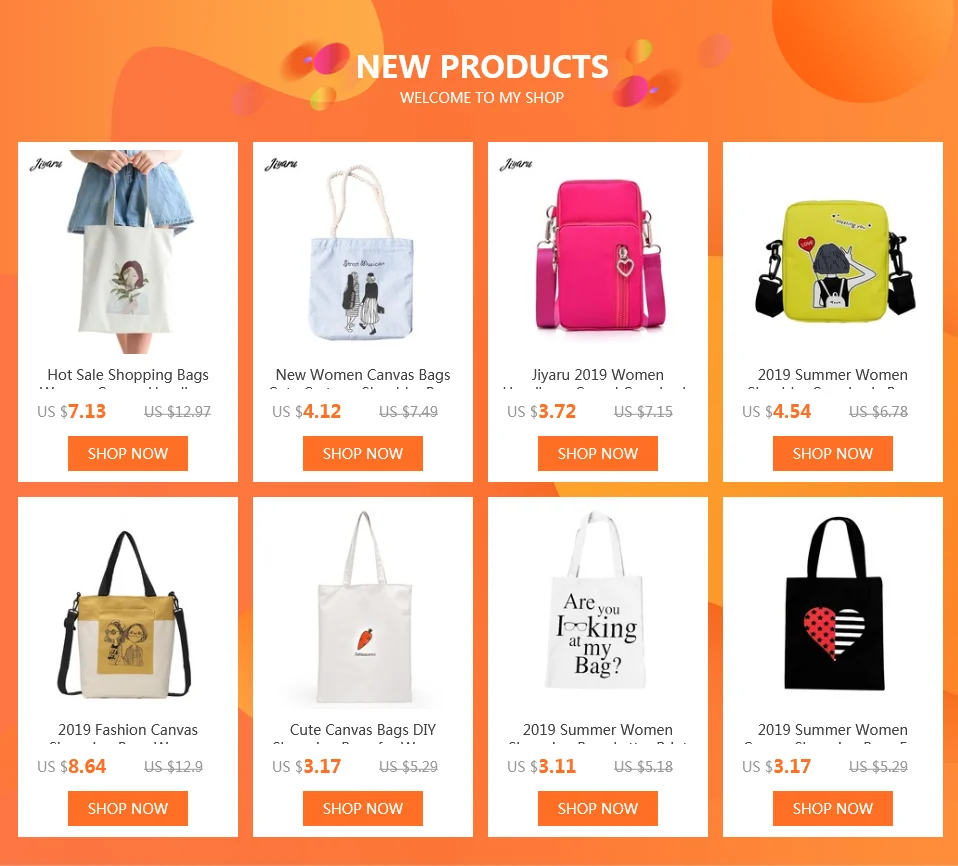Screen dimensions: 958x866
Task: Open the yellow shoulder bag image
Action: coord(833,252)
